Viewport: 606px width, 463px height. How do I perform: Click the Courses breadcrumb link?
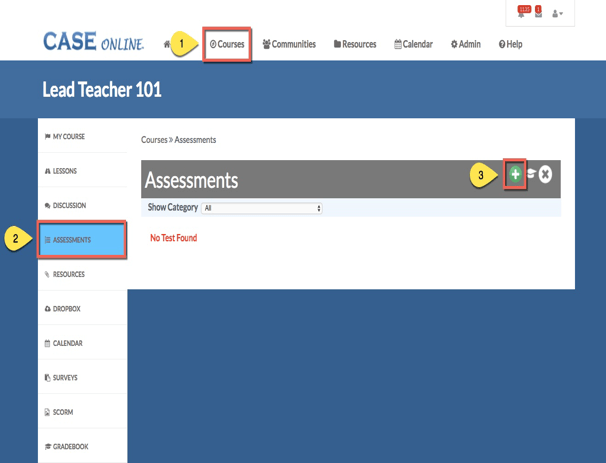pyautogui.click(x=154, y=140)
